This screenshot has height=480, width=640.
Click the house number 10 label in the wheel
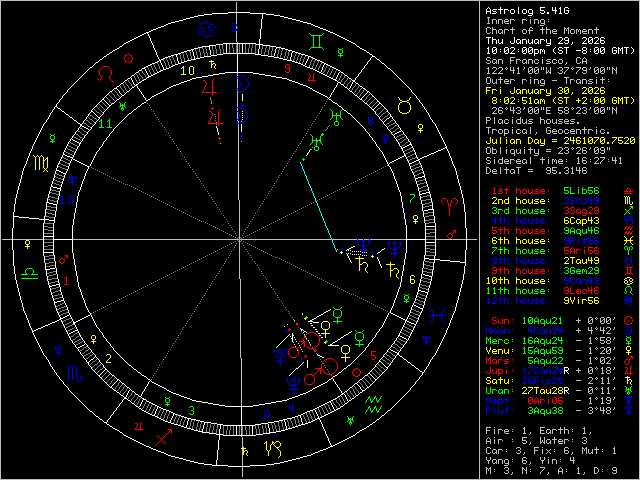pos(187,72)
